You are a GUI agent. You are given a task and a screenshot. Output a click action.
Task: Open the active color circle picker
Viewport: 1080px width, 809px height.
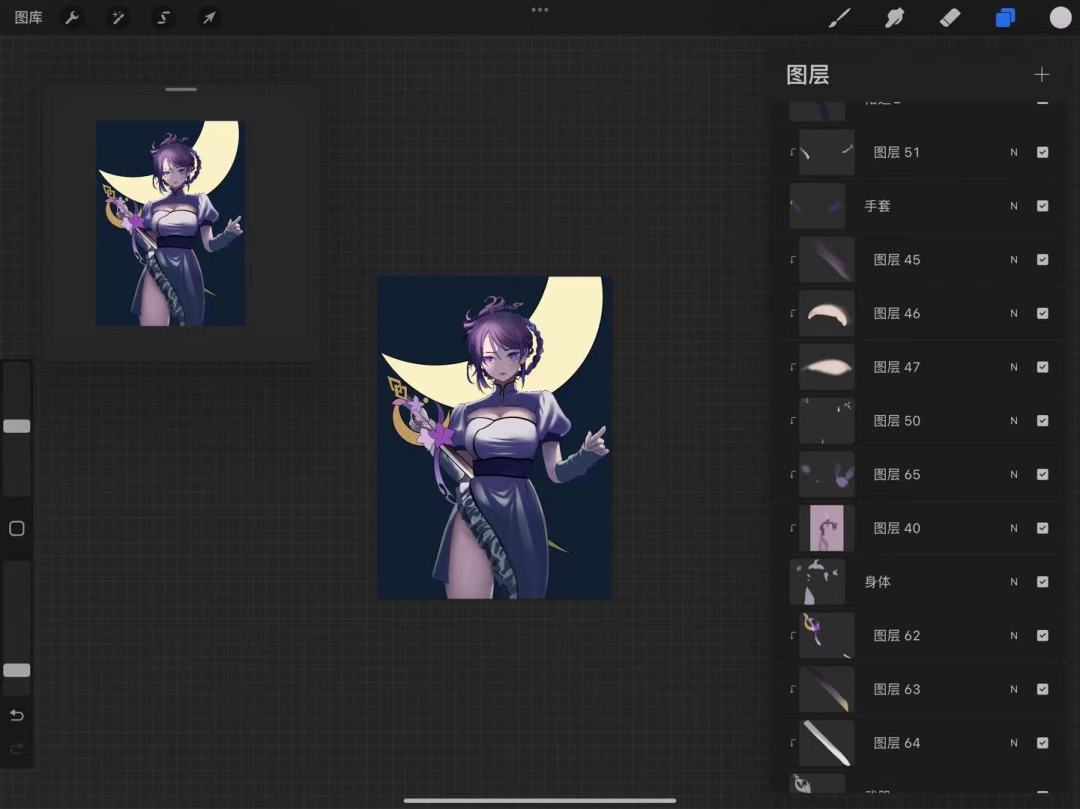point(1060,17)
